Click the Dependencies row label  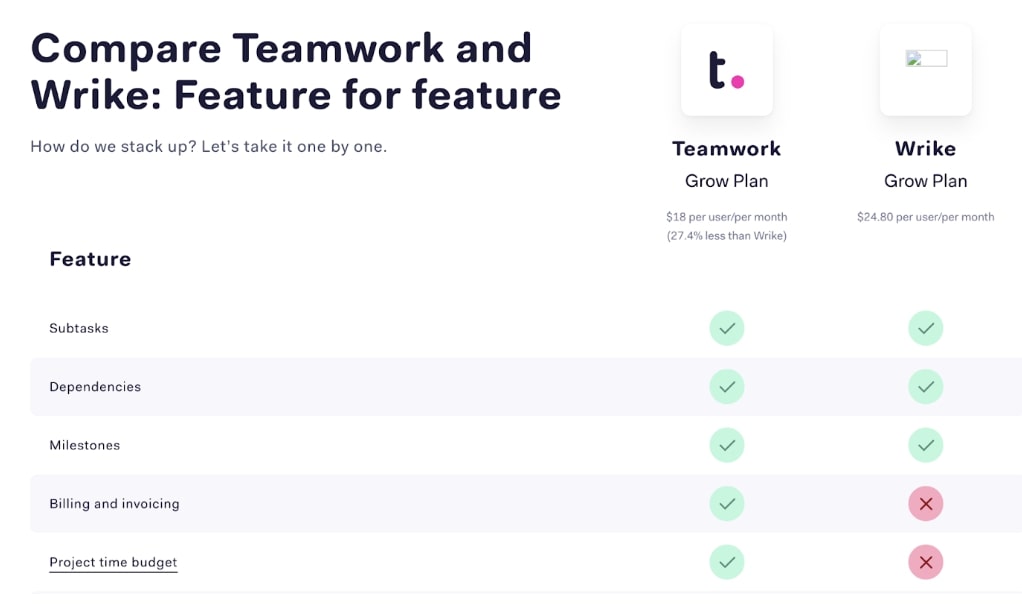click(x=95, y=387)
